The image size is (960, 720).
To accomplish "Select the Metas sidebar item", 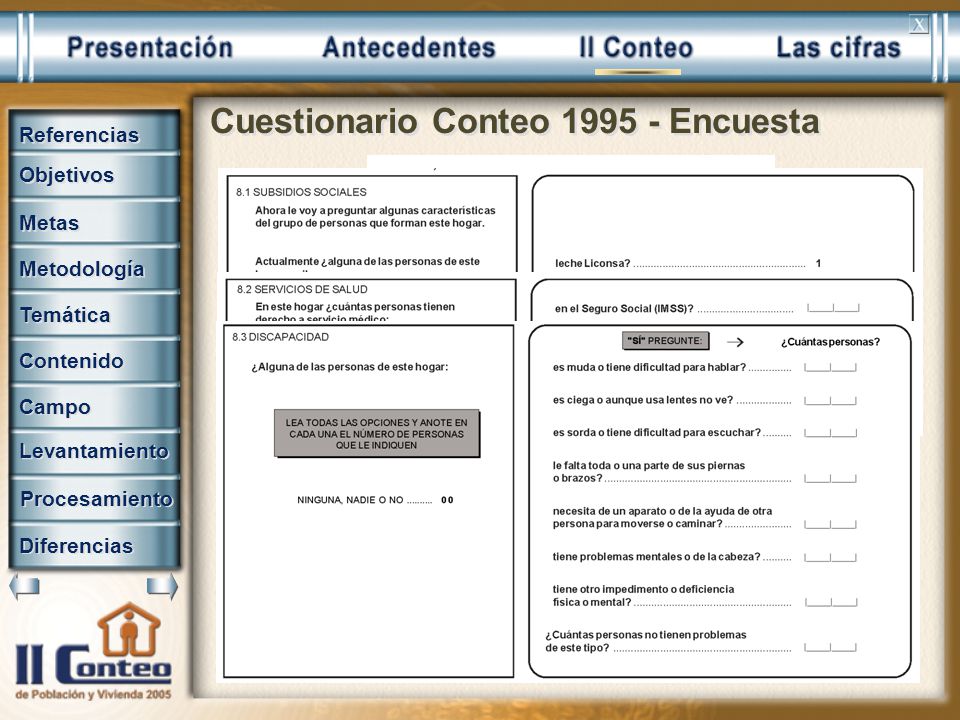I will click(95, 222).
